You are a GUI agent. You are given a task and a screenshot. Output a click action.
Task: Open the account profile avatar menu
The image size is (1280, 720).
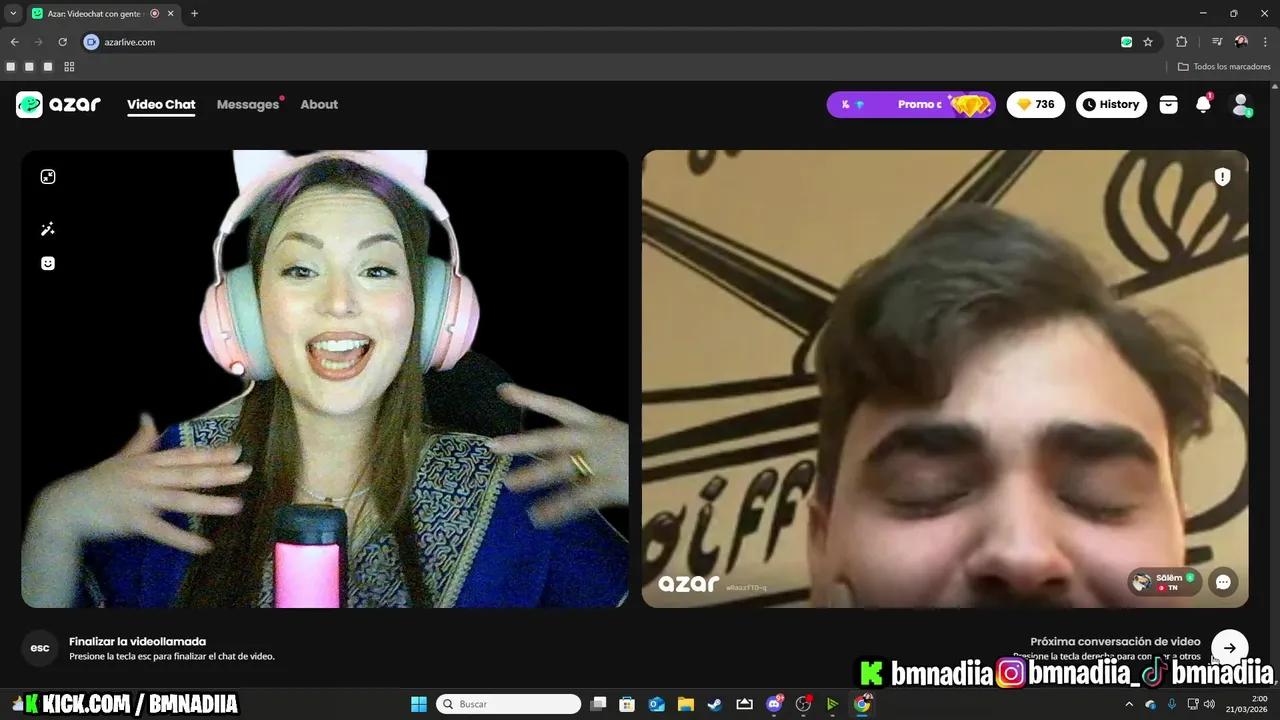pos(1241,104)
